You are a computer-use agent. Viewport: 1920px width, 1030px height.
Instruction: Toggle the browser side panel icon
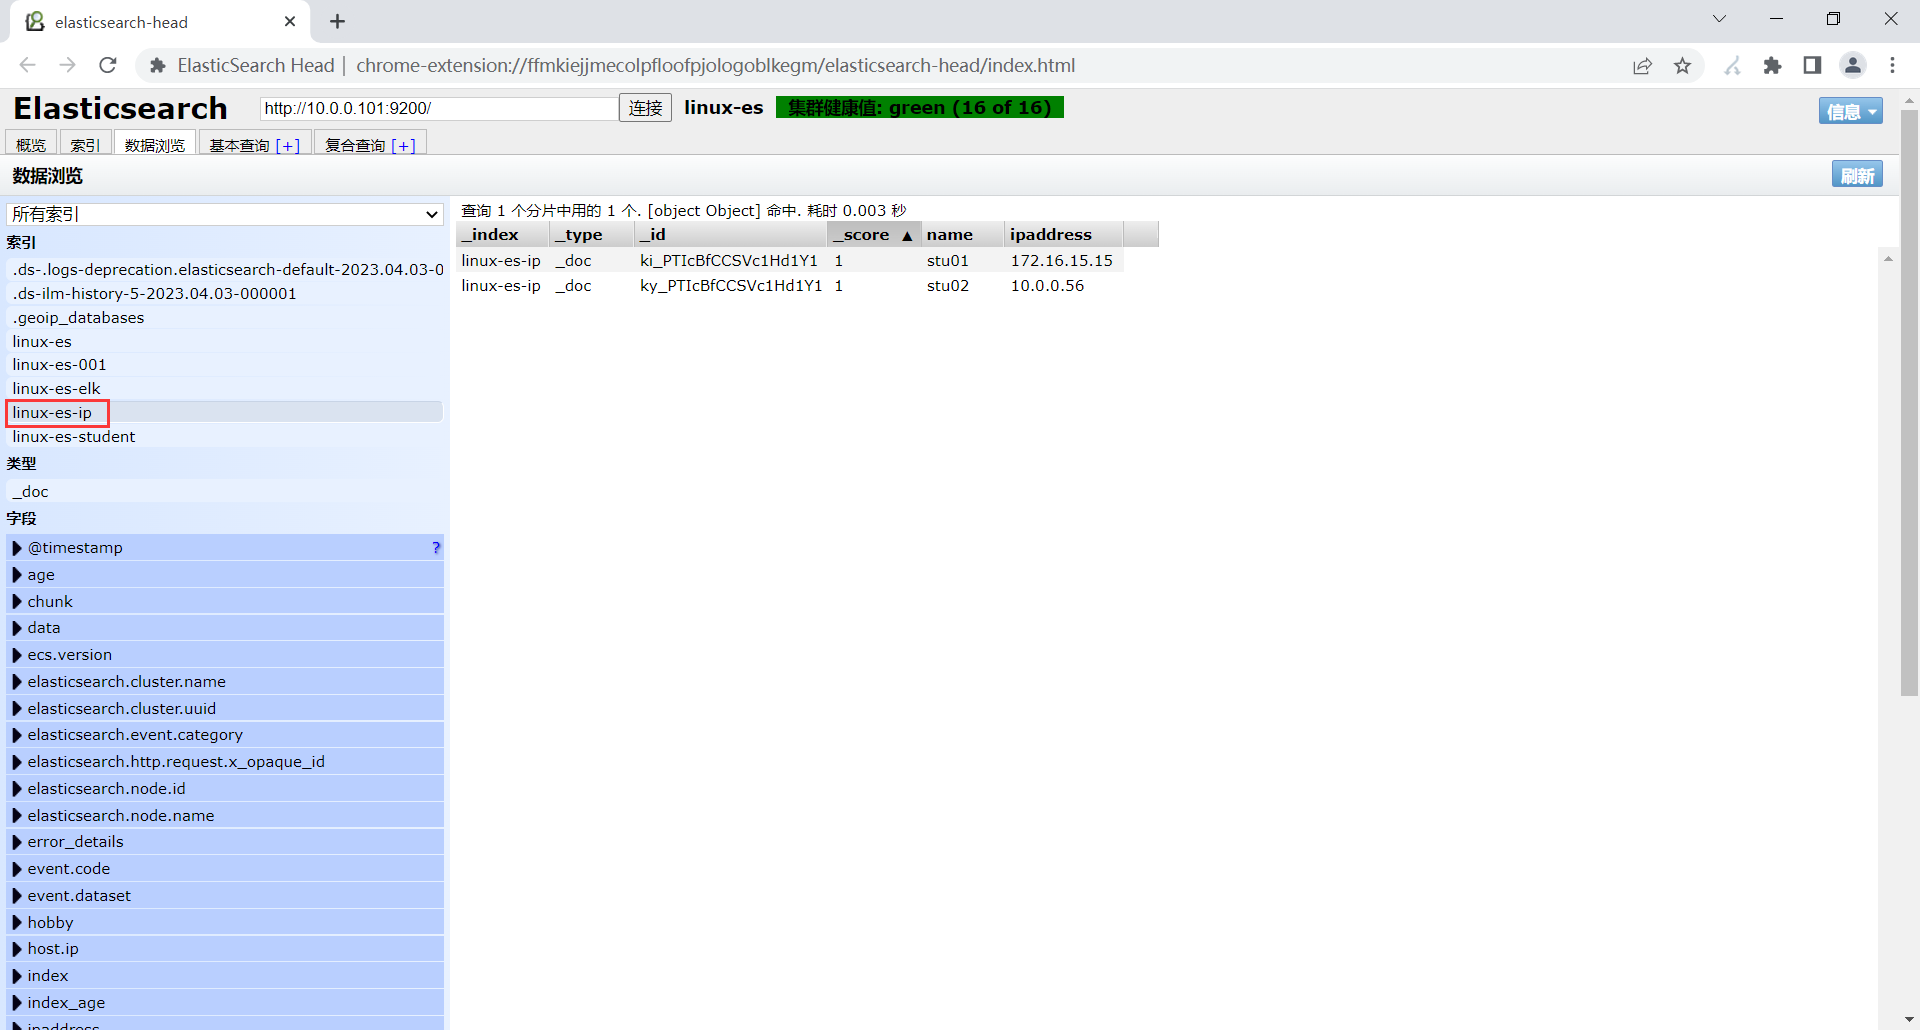1812,66
